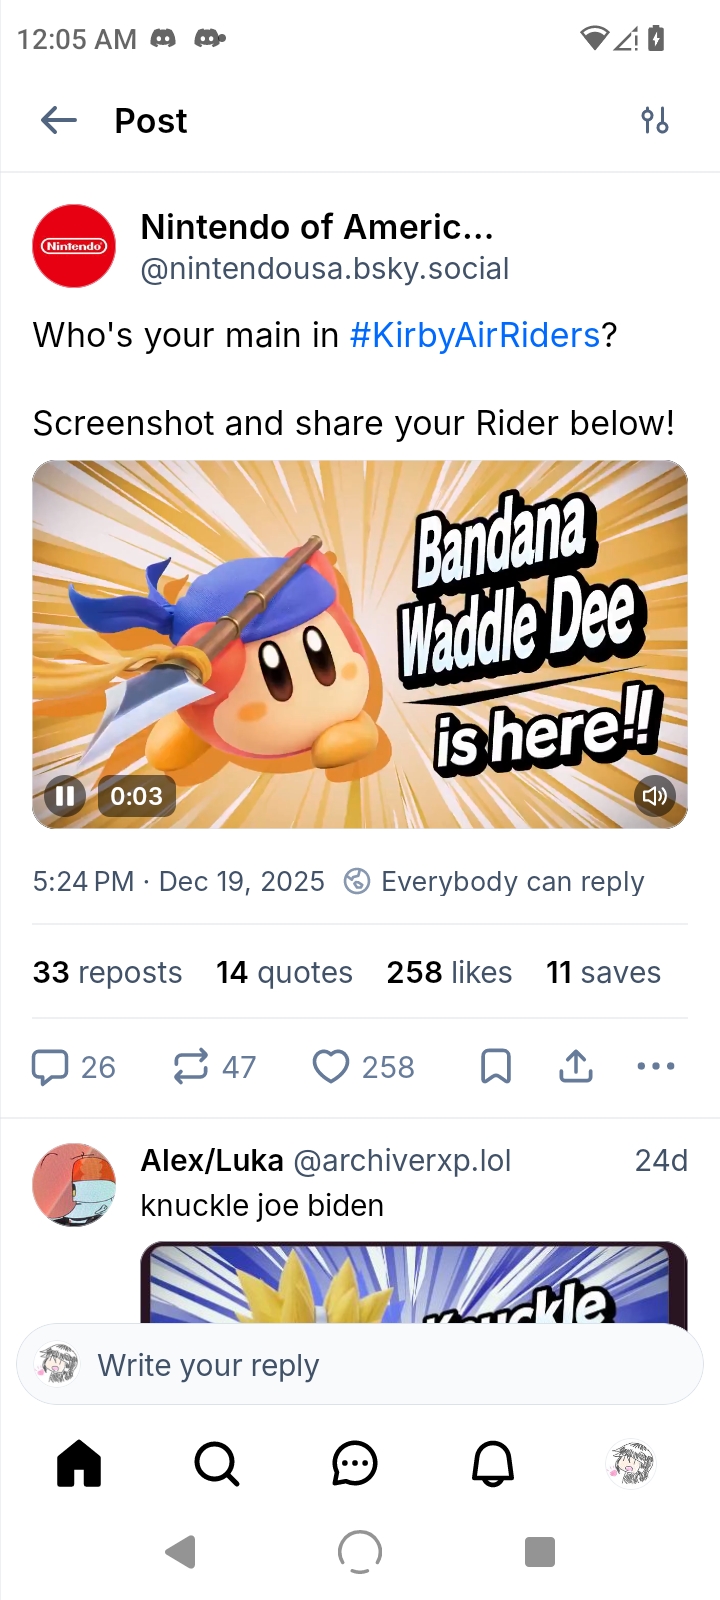720x1600 pixels.
Task: Go back using the arrow icon
Action: coord(59,121)
